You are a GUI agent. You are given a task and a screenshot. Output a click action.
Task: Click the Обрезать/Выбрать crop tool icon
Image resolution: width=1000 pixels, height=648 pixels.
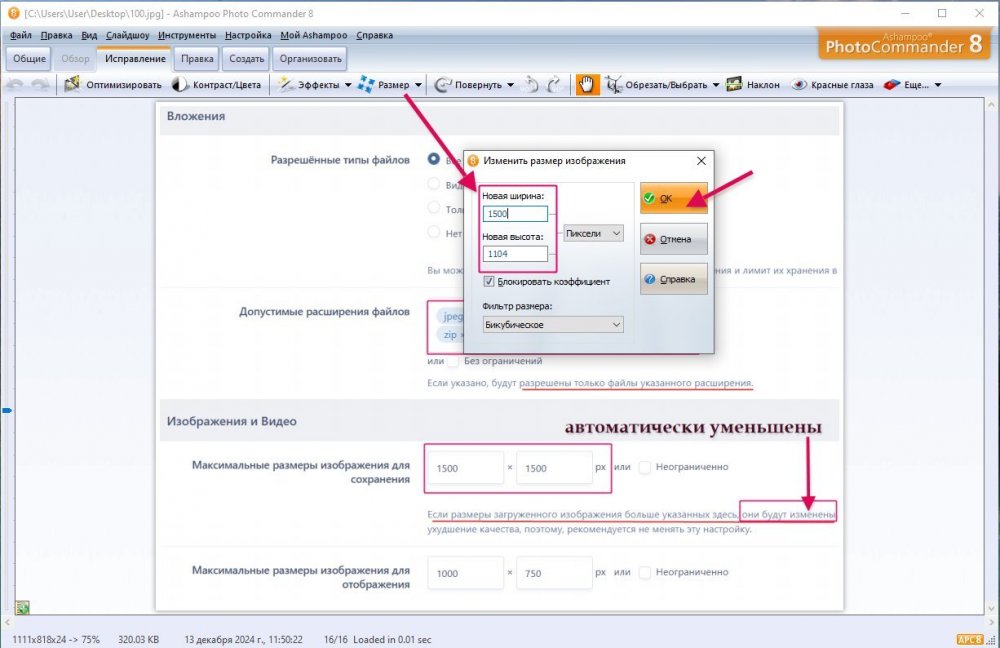coord(614,85)
